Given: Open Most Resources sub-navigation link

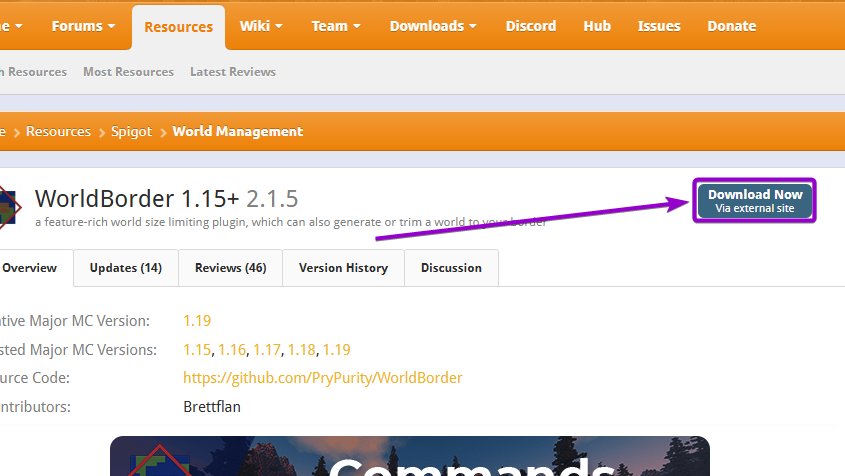Looking at the screenshot, I should (128, 72).
